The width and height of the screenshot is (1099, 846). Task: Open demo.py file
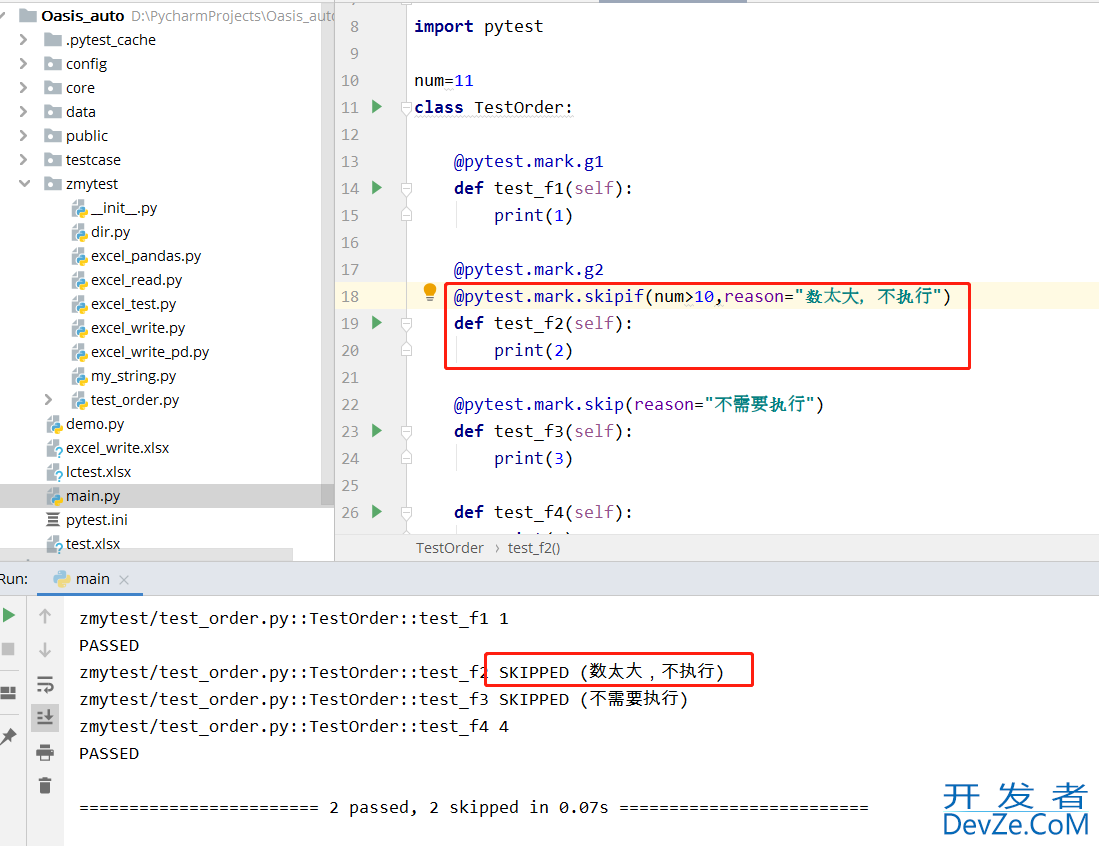[x=95, y=423]
